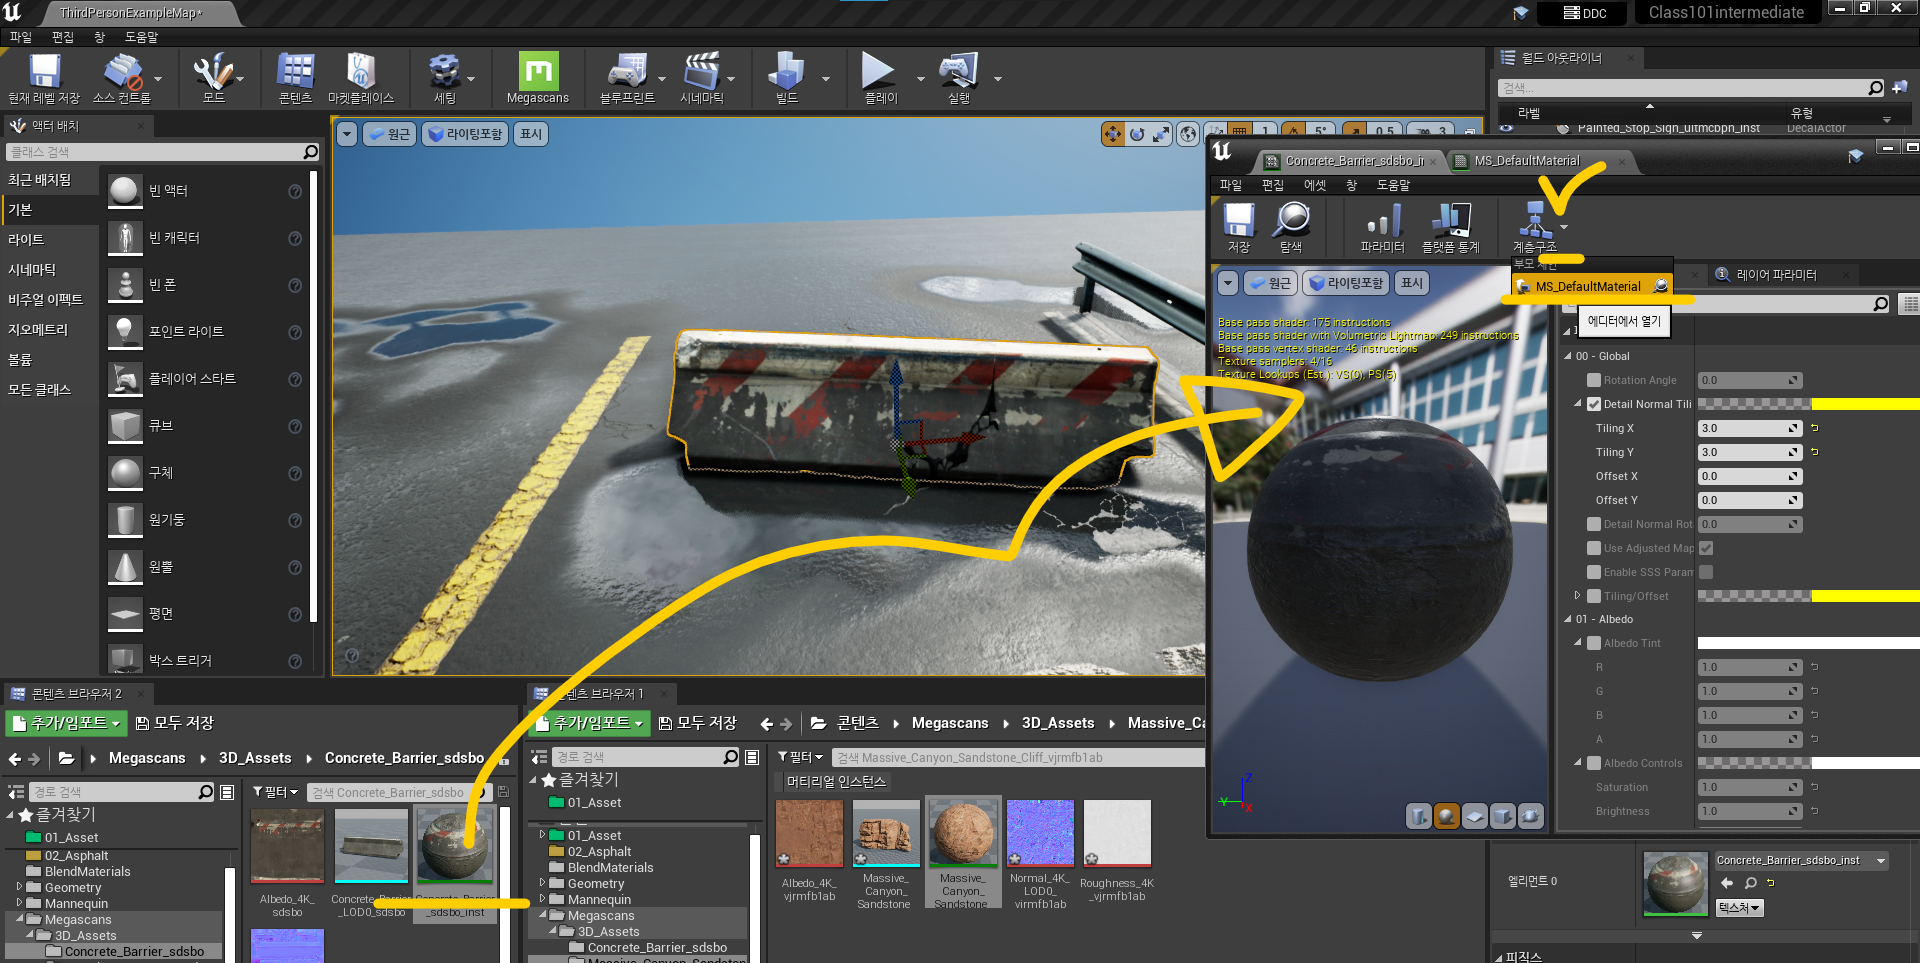Select the Normal_4K_LOD0 texture thumbnail

[x=1040, y=832]
